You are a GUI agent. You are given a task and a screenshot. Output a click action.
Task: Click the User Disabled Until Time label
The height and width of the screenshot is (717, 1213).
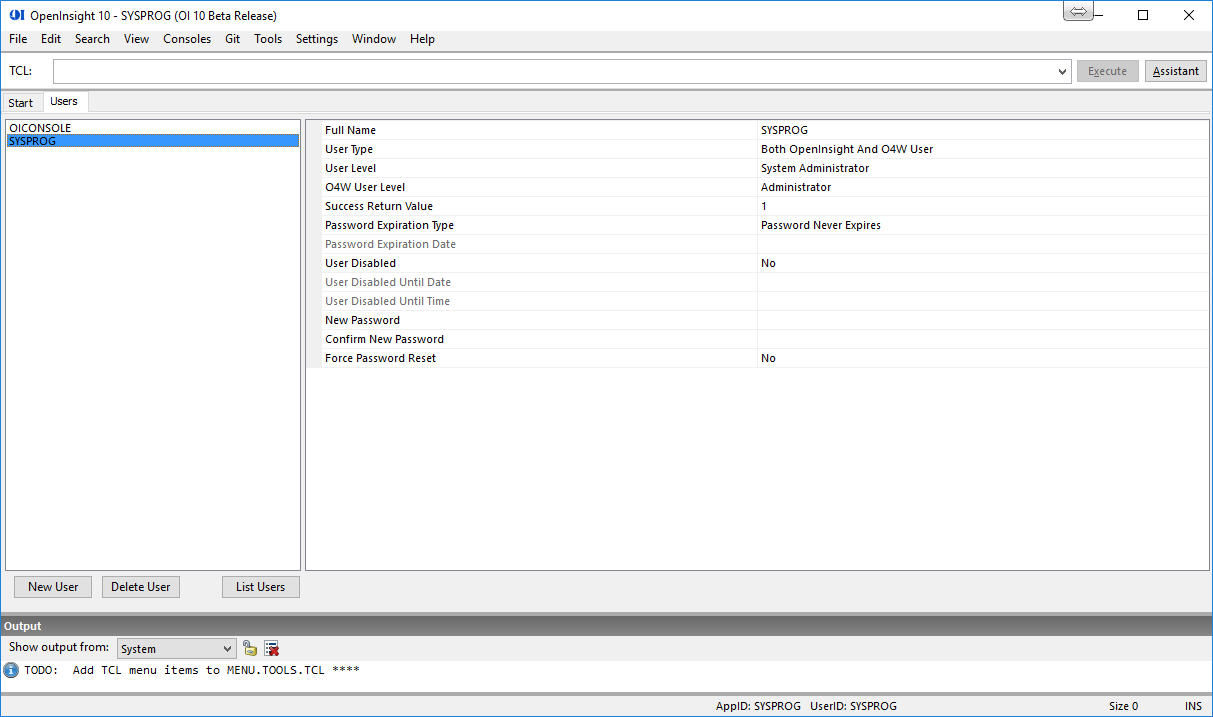click(x=387, y=301)
